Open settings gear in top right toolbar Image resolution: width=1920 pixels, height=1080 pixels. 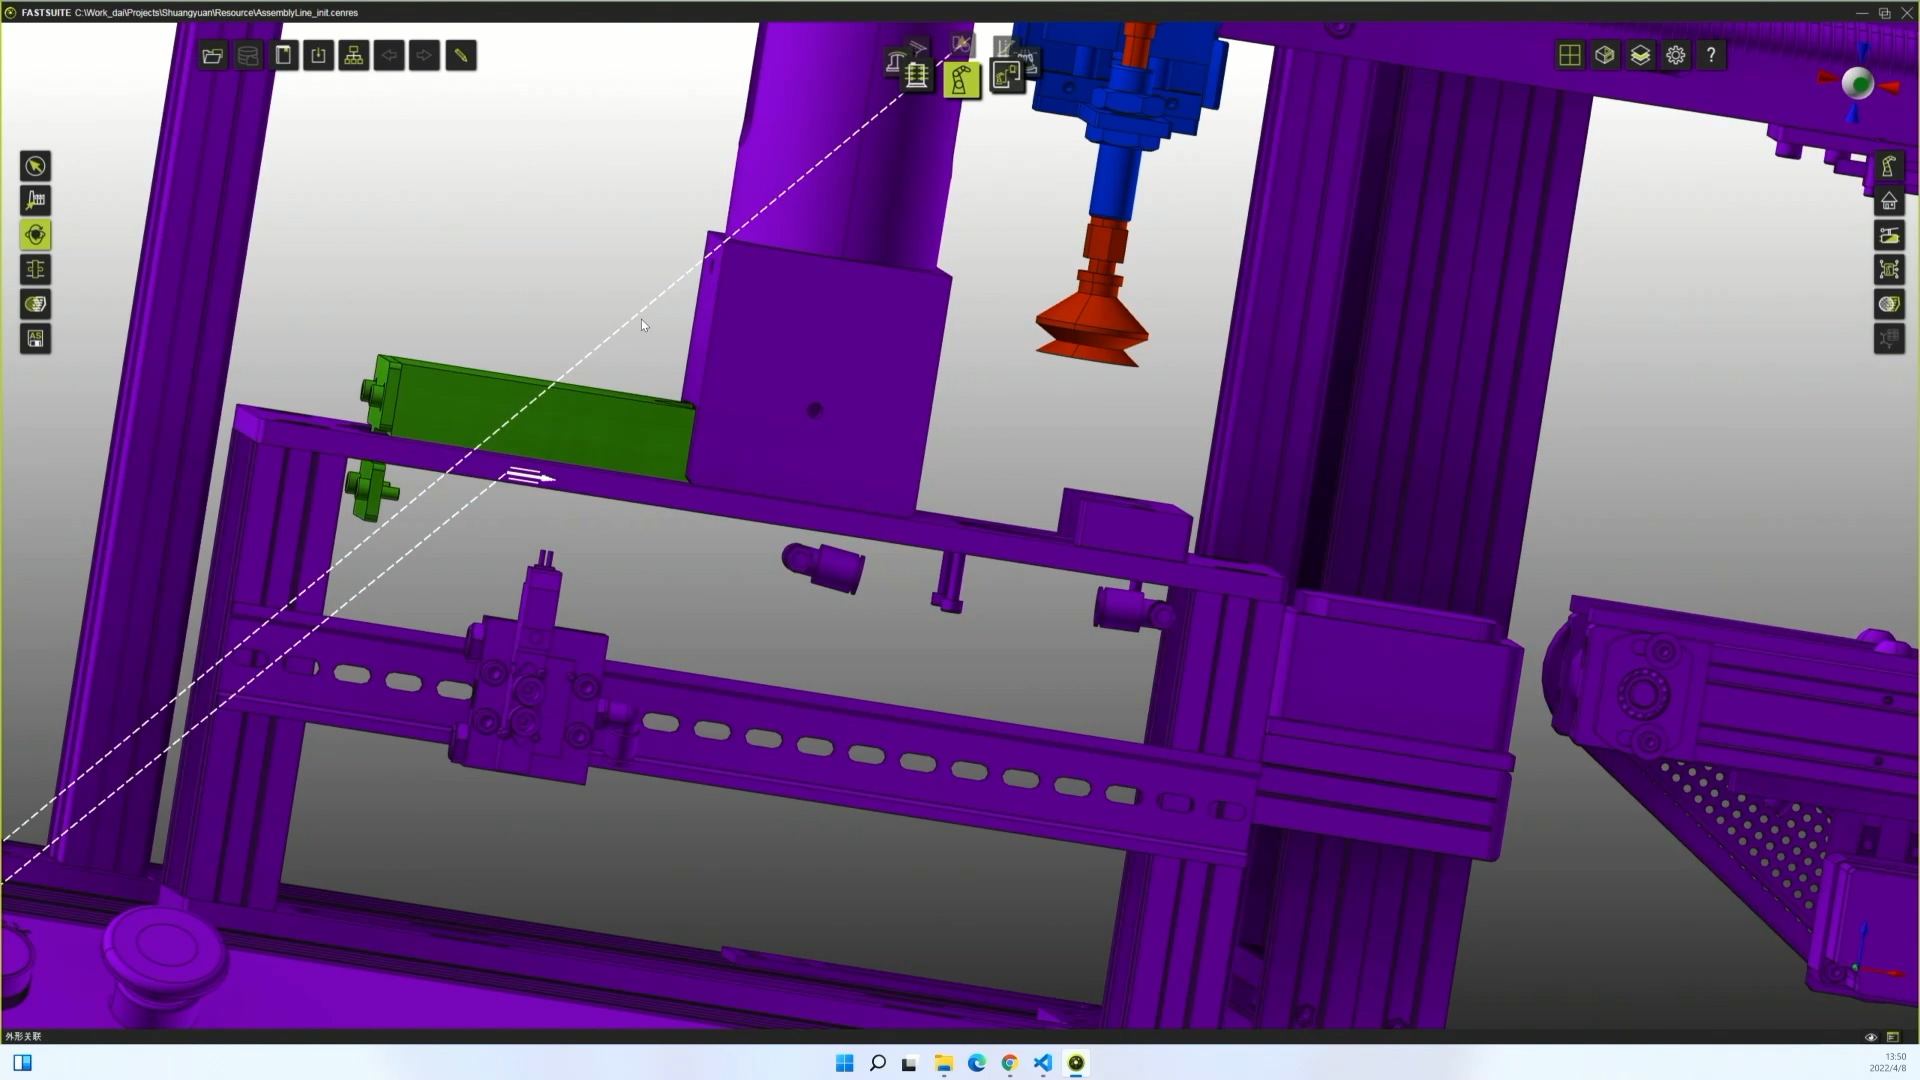[x=1676, y=56]
